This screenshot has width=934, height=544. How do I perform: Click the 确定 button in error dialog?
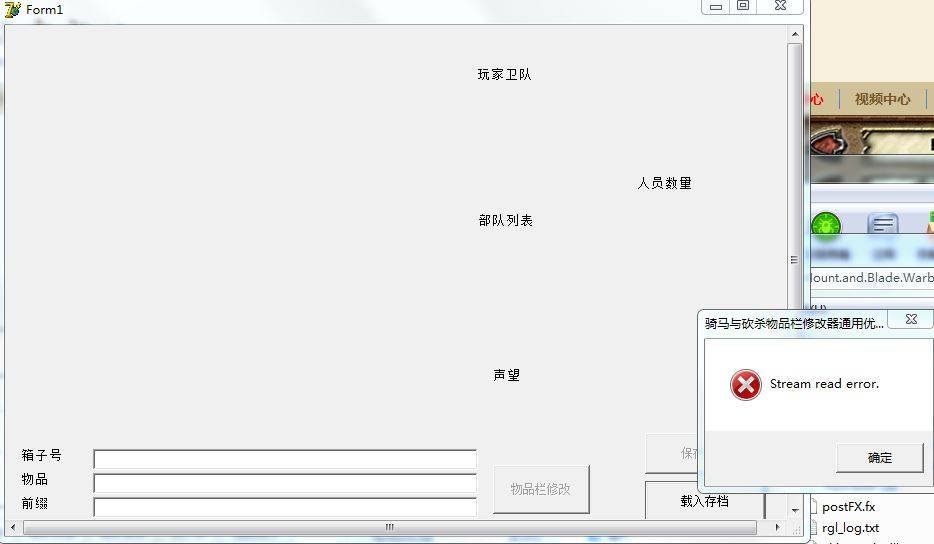(880, 458)
